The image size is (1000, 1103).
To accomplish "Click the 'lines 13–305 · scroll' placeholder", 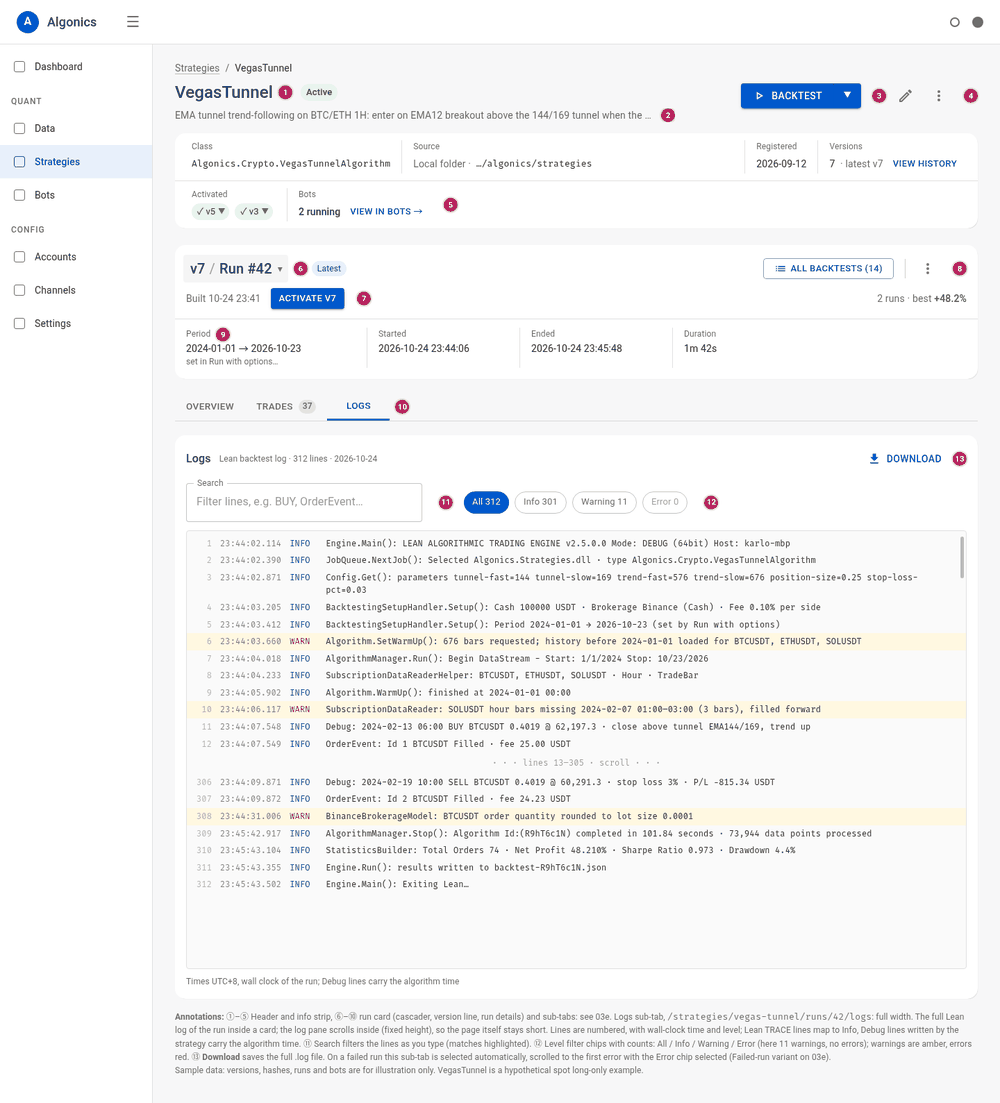I will point(576,763).
